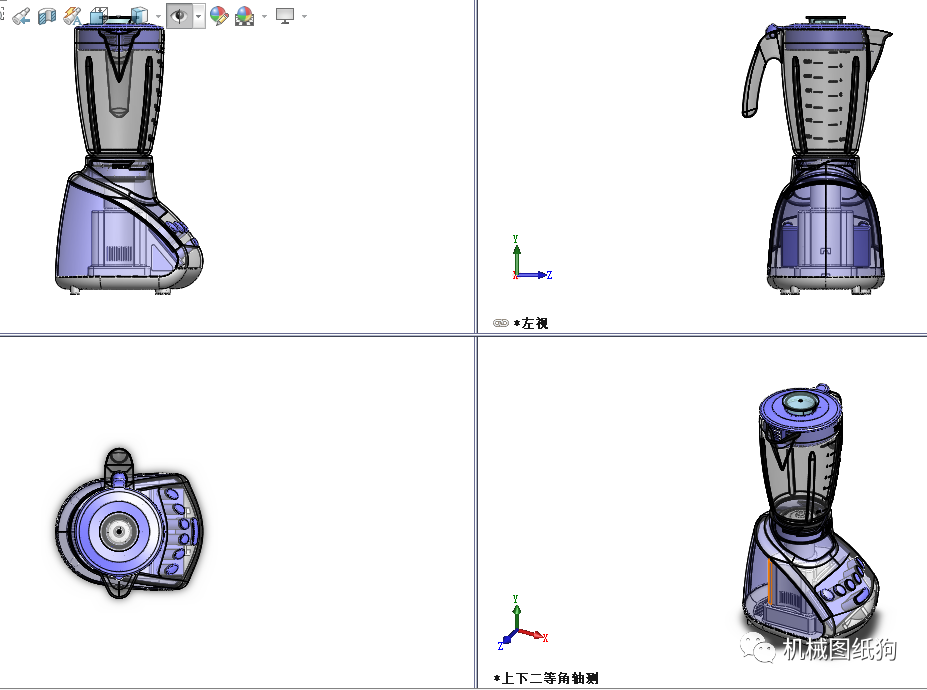Image resolution: width=927 pixels, height=690 pixels.
Task: Click the Display Style cube icon
Action: [140, 16]
